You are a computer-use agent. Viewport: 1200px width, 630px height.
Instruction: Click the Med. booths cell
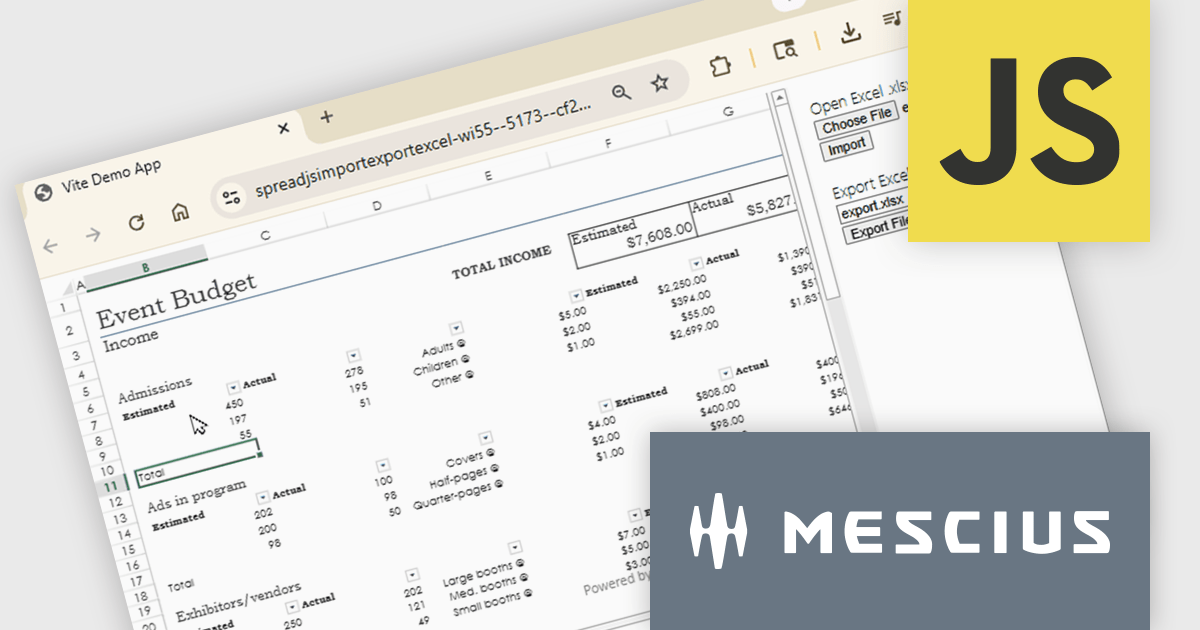489,588
